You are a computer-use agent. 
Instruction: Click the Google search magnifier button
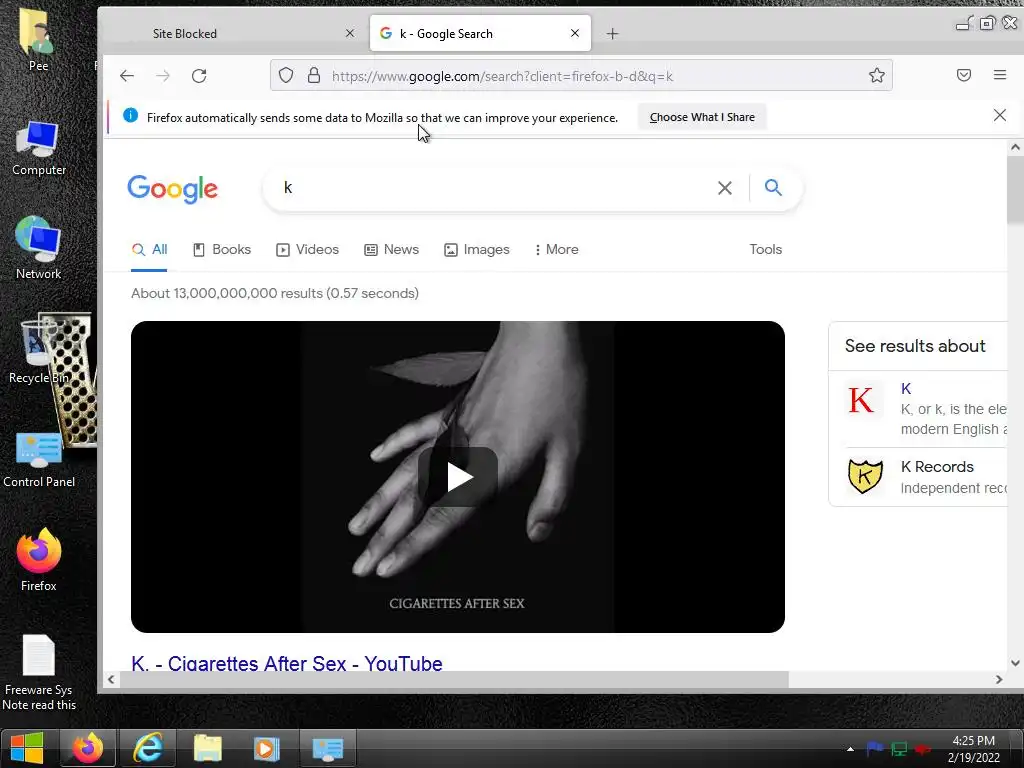773,187
